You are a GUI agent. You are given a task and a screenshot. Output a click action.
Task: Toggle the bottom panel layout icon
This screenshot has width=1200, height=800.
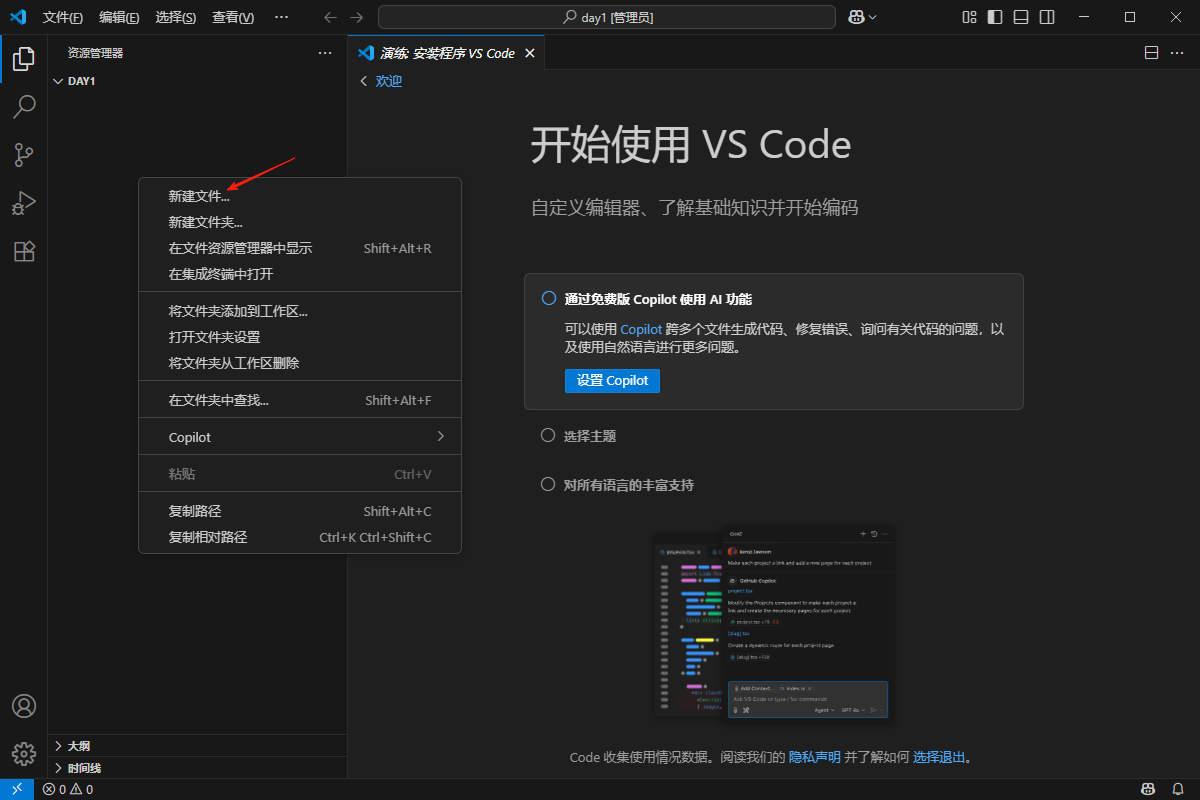1021,17
